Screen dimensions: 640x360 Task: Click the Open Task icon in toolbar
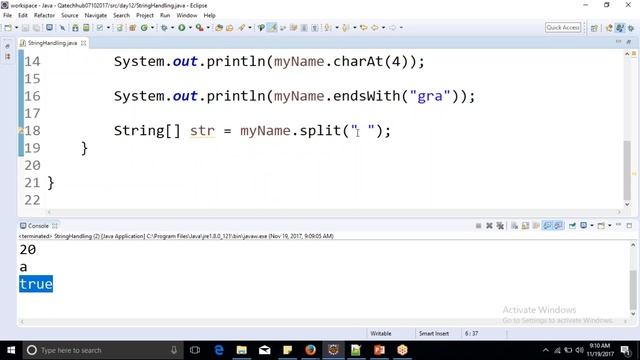pos(230,28)
